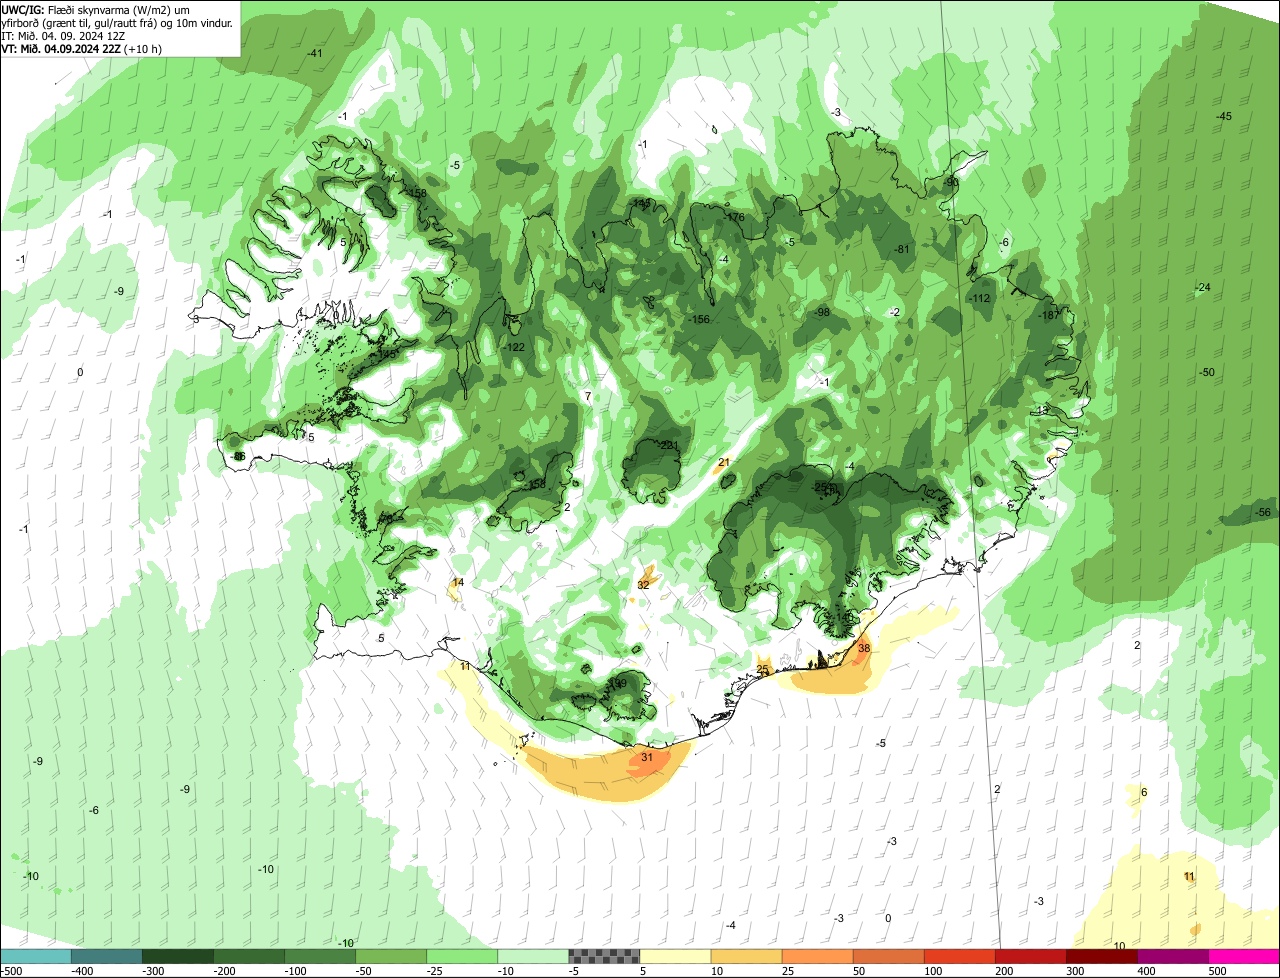Click the legend swatch between -500 and -400

36,956
